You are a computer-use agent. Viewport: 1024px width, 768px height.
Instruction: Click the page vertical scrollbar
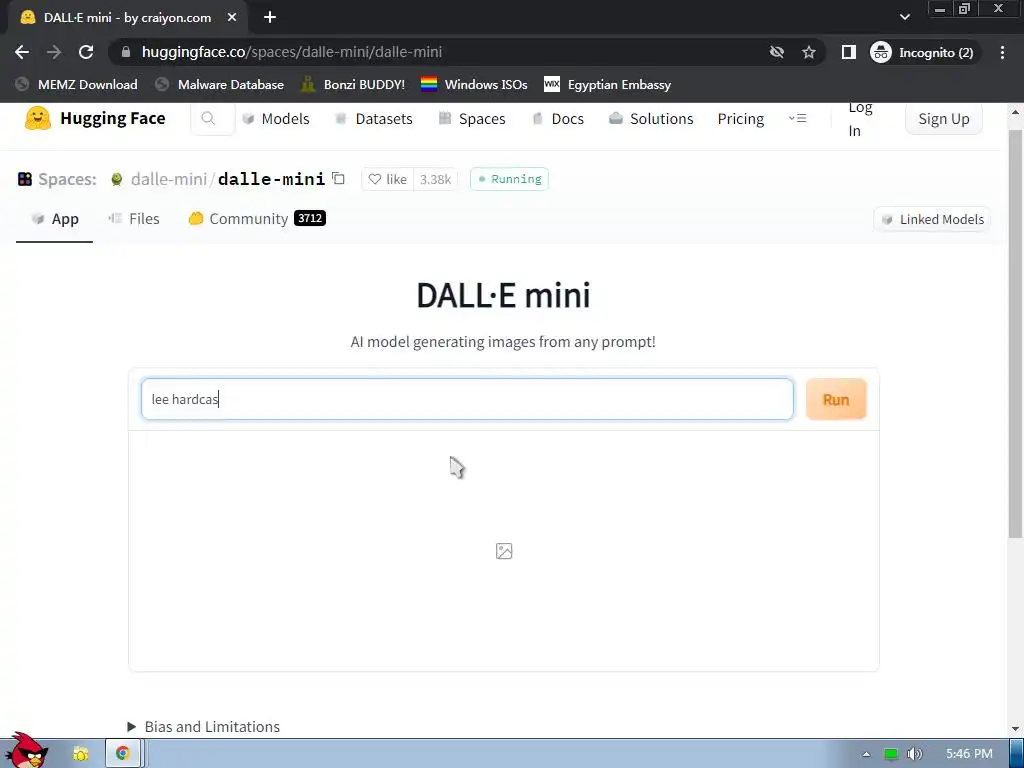pyautogui.click(x=1015, y=334)
